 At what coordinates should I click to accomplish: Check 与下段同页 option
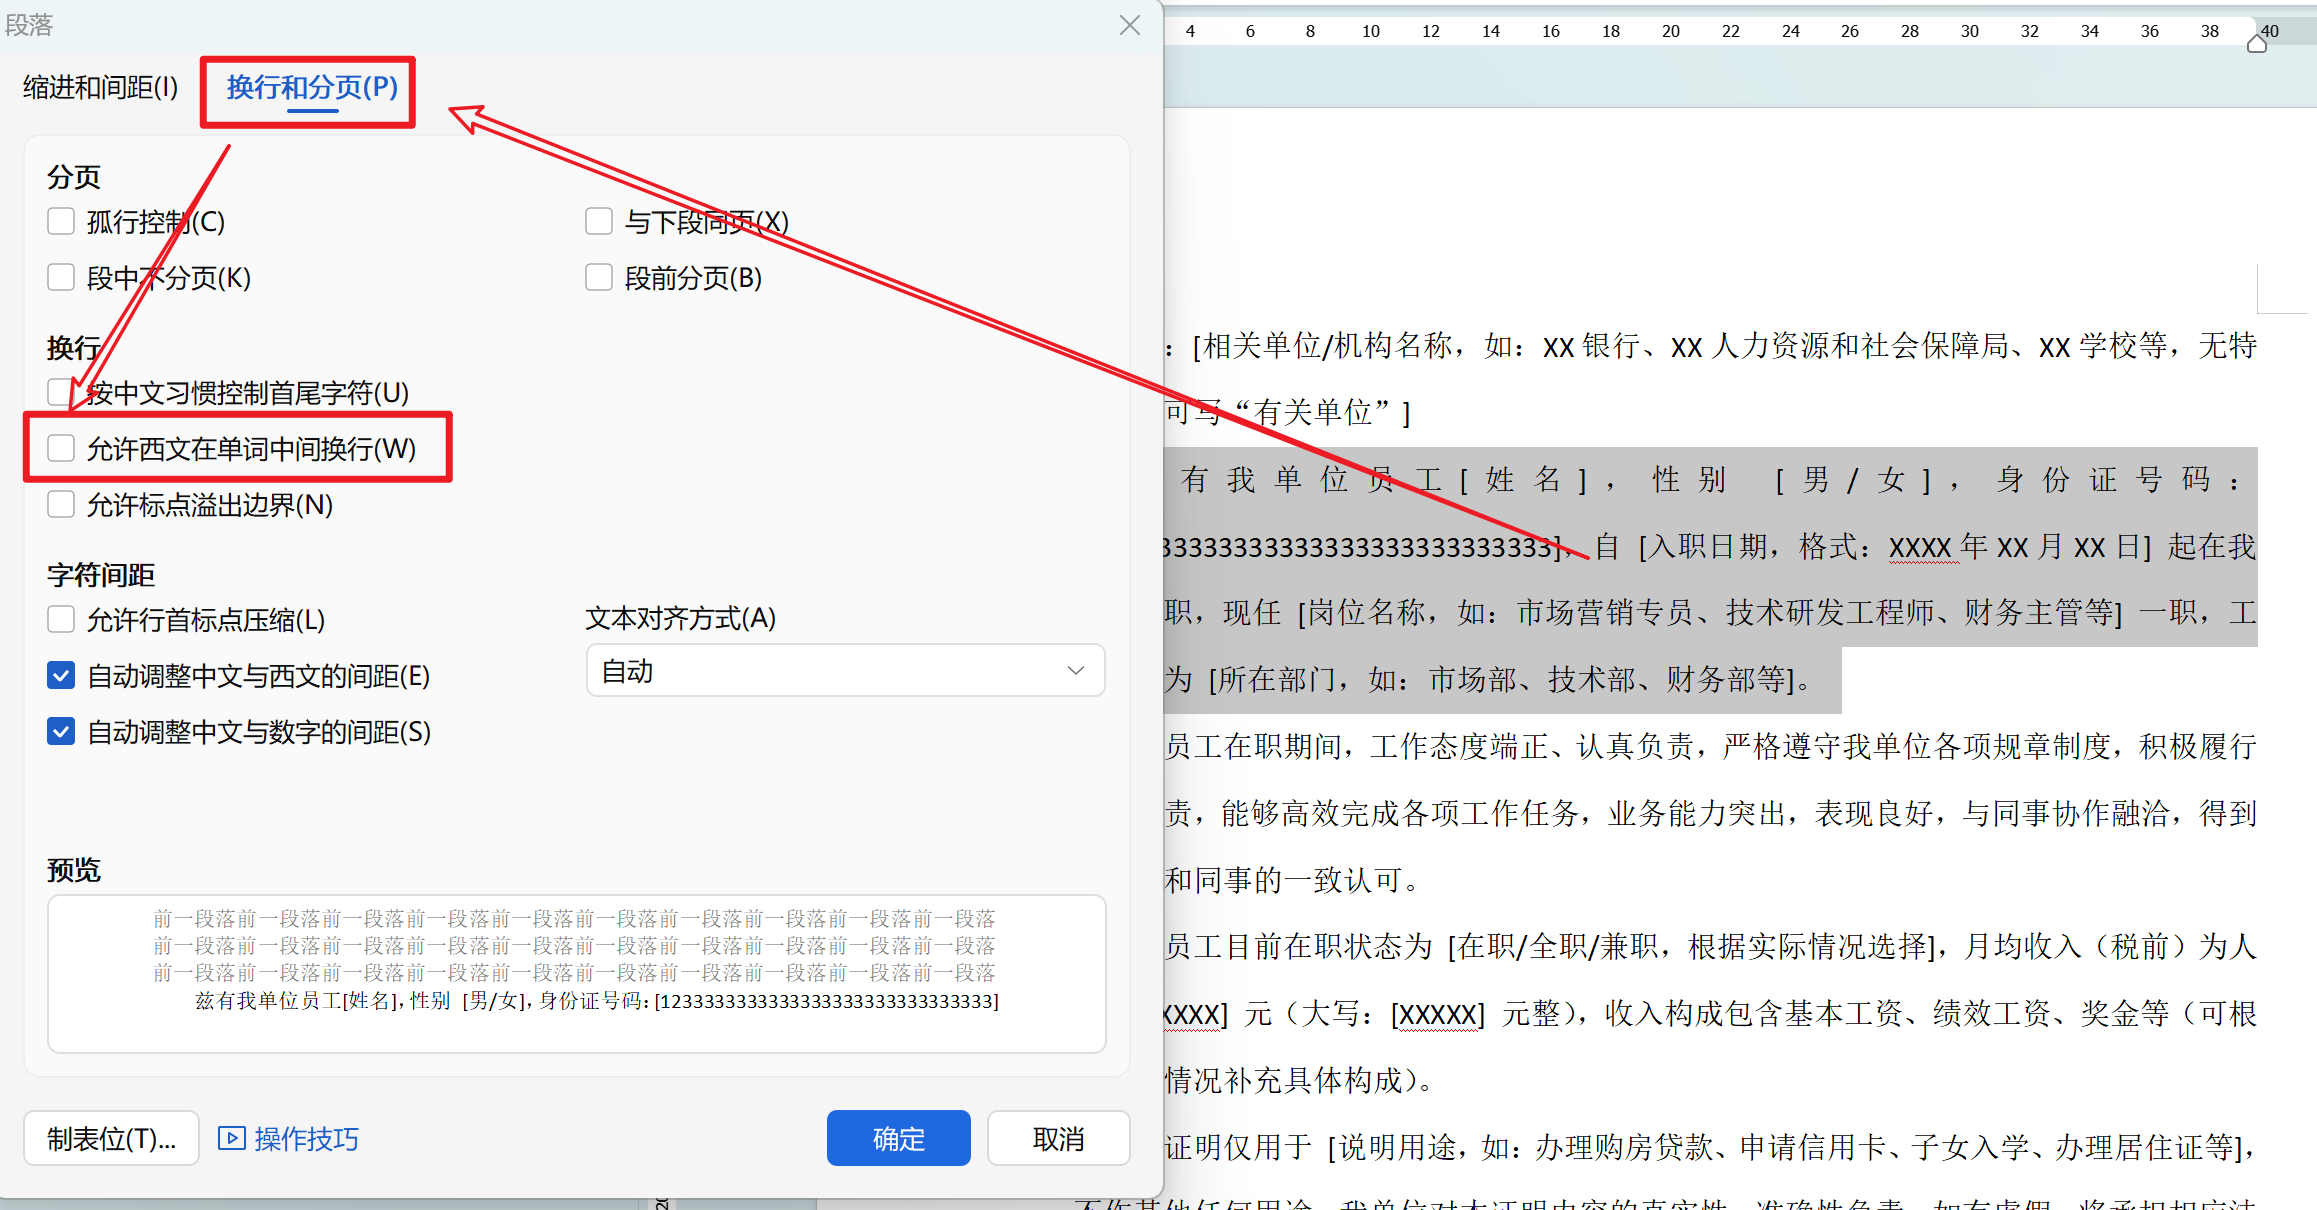pos(598,221)
